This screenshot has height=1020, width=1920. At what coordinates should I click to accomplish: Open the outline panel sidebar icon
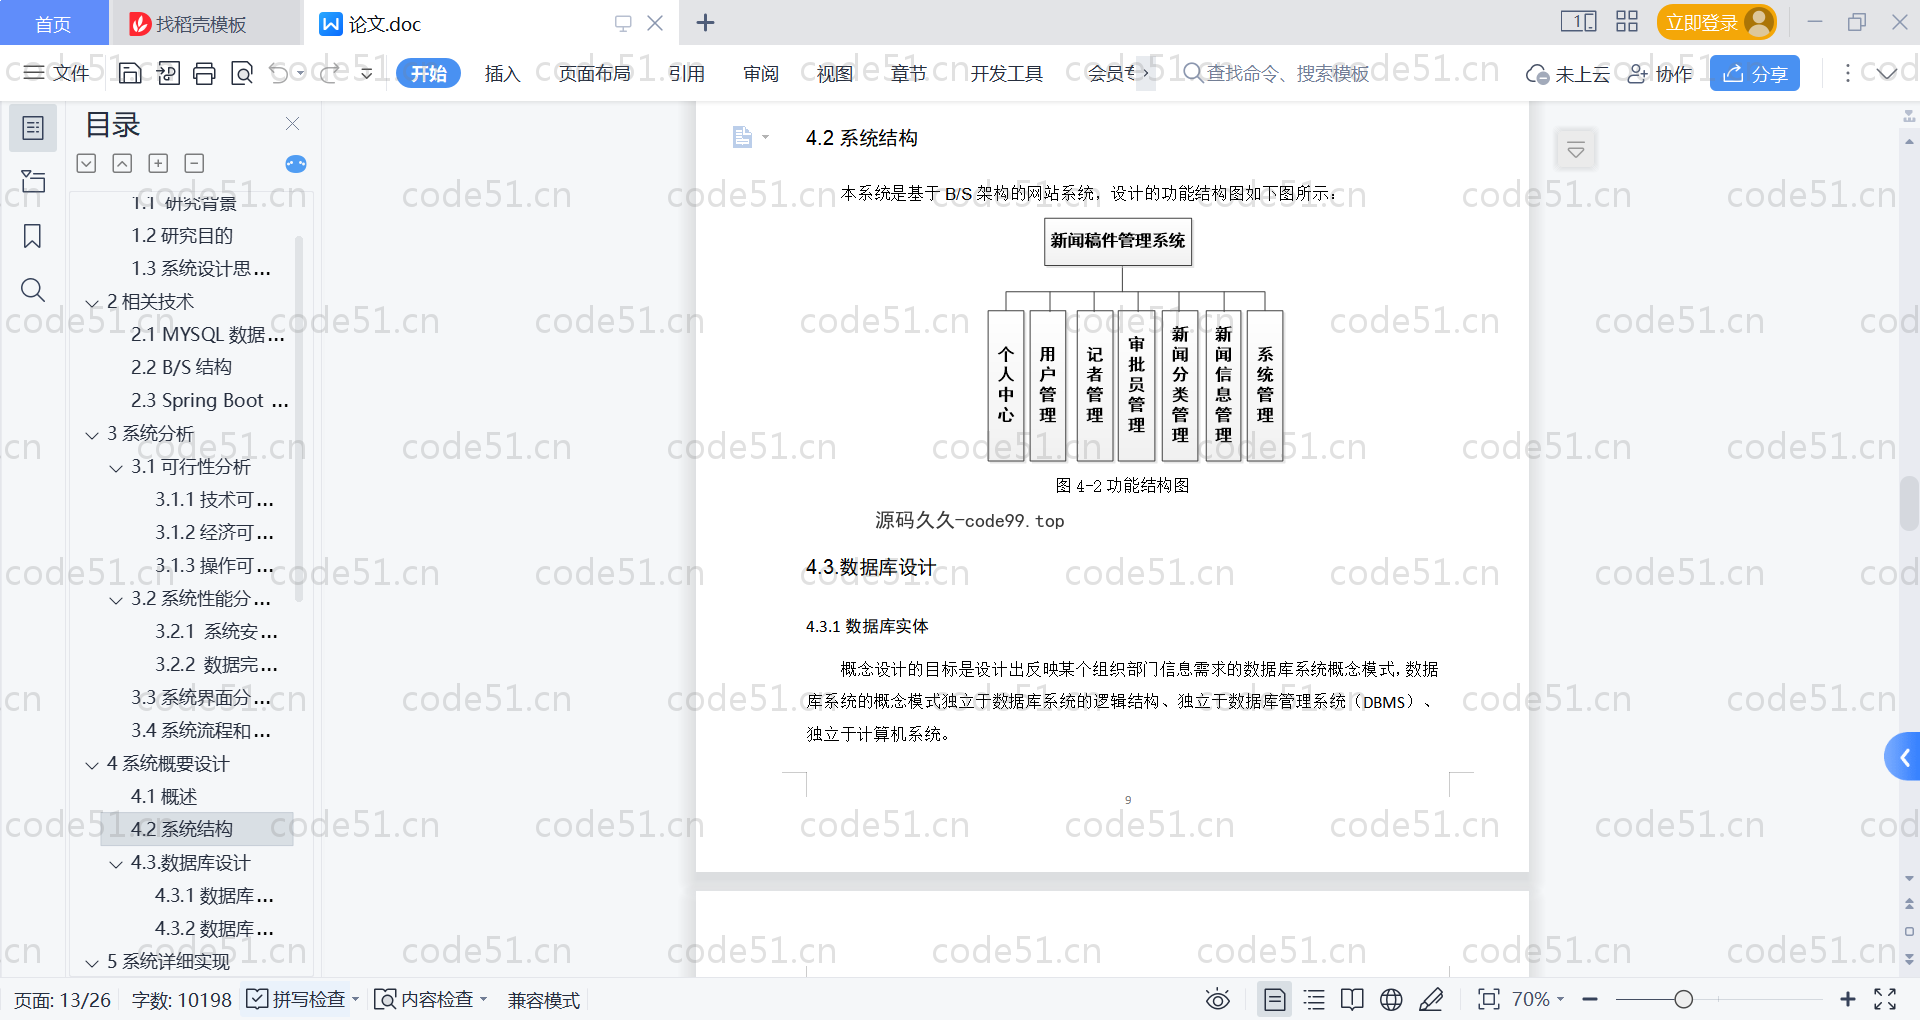click(33, 128)
